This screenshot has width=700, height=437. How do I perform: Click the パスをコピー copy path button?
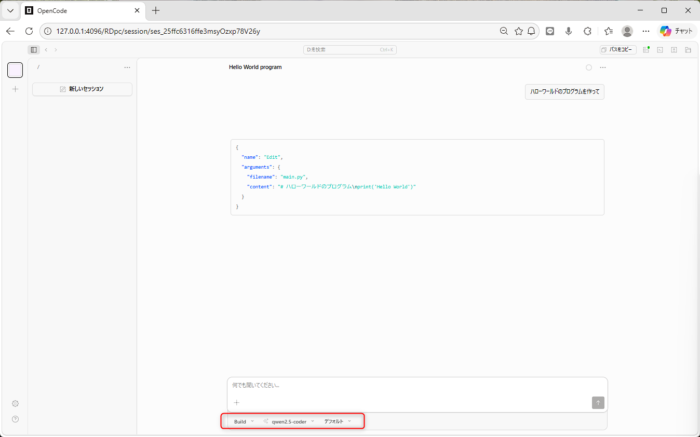[617, 49]
